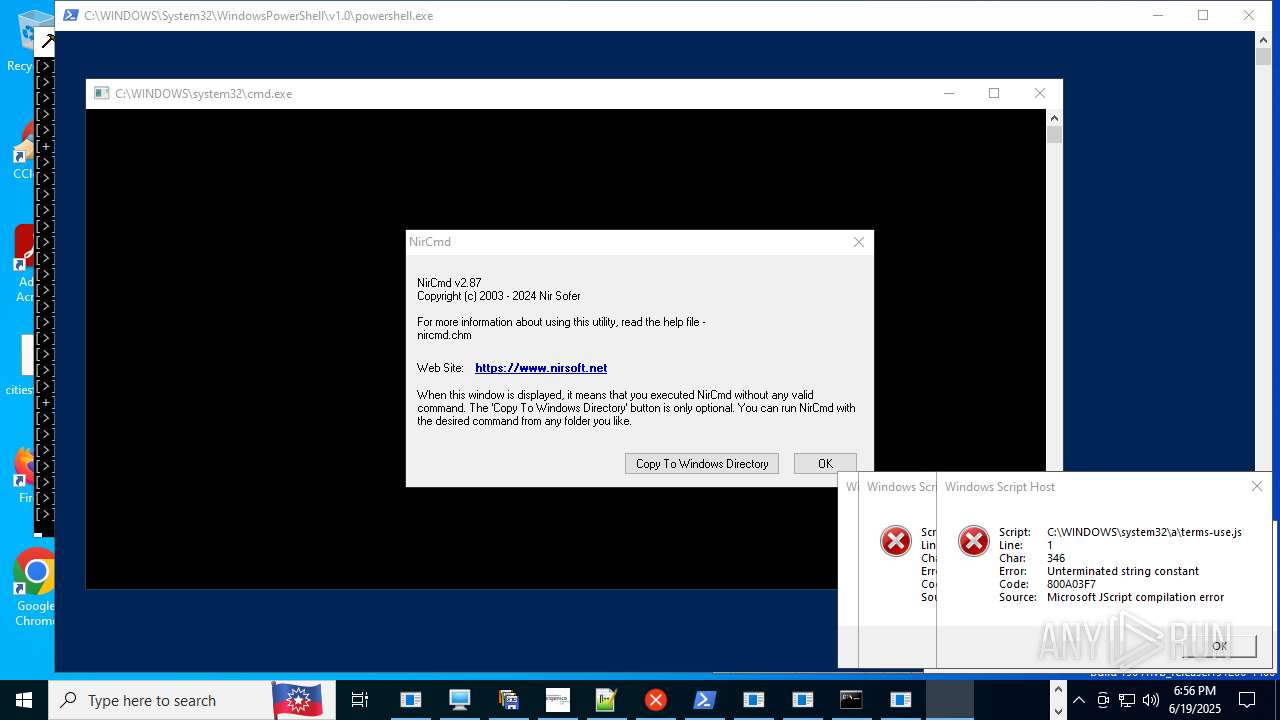Click the 'NirCmd v2.87' version text

449,283
